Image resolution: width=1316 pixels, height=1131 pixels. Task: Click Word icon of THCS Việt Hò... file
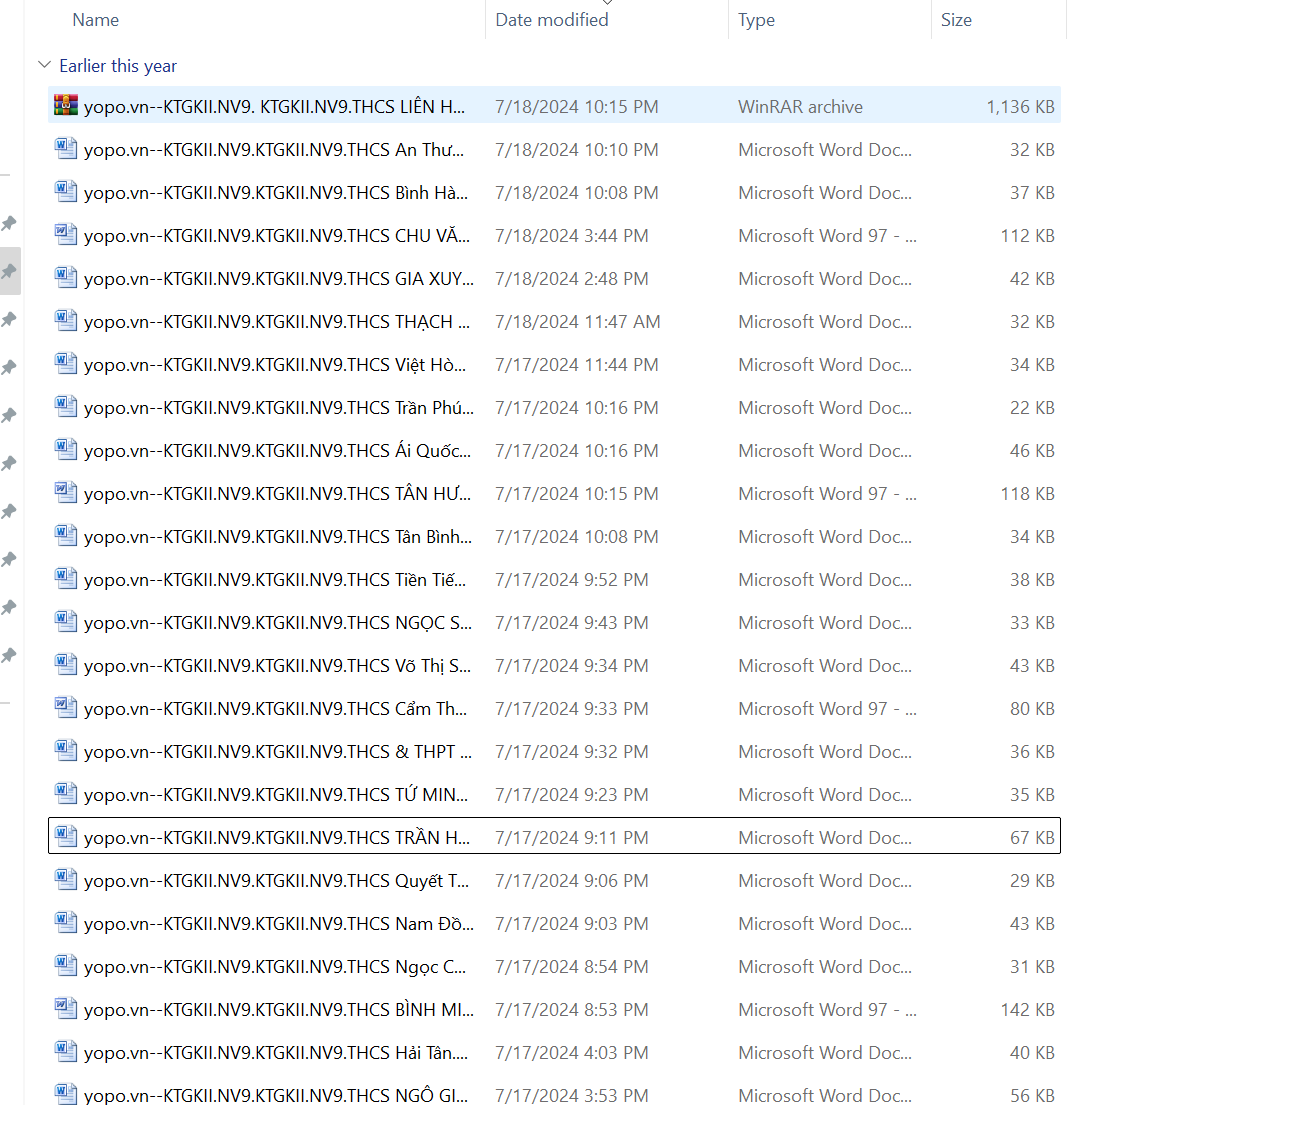click(x=66, y=363)
